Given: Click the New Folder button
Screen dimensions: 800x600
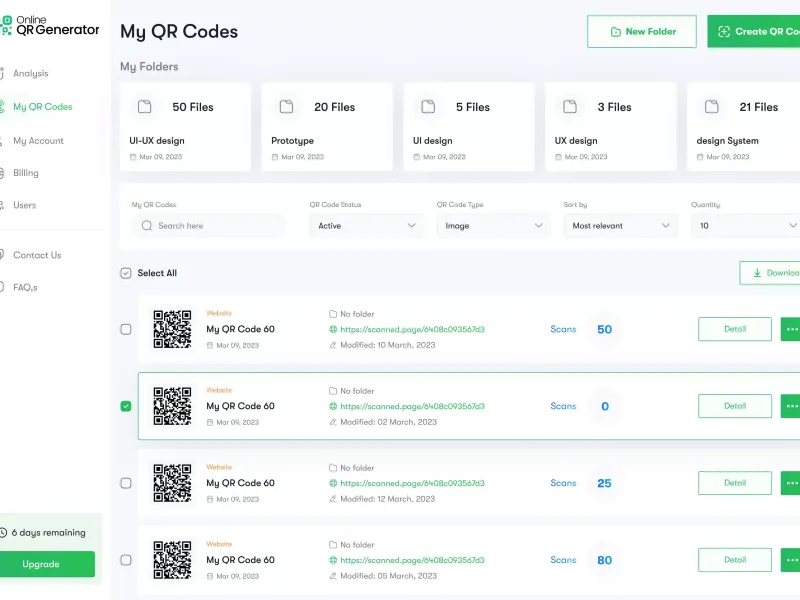Looking at the screenshot, I should point(642,32).
